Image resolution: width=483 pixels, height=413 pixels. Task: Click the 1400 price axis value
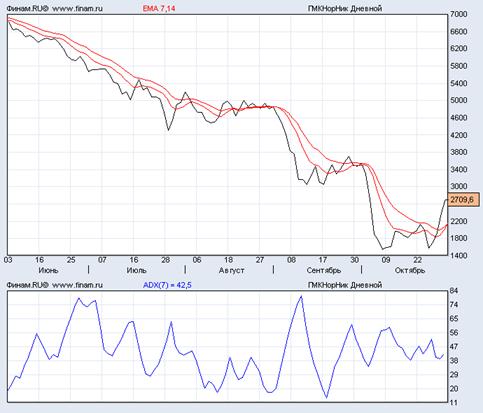coord(459,255)
